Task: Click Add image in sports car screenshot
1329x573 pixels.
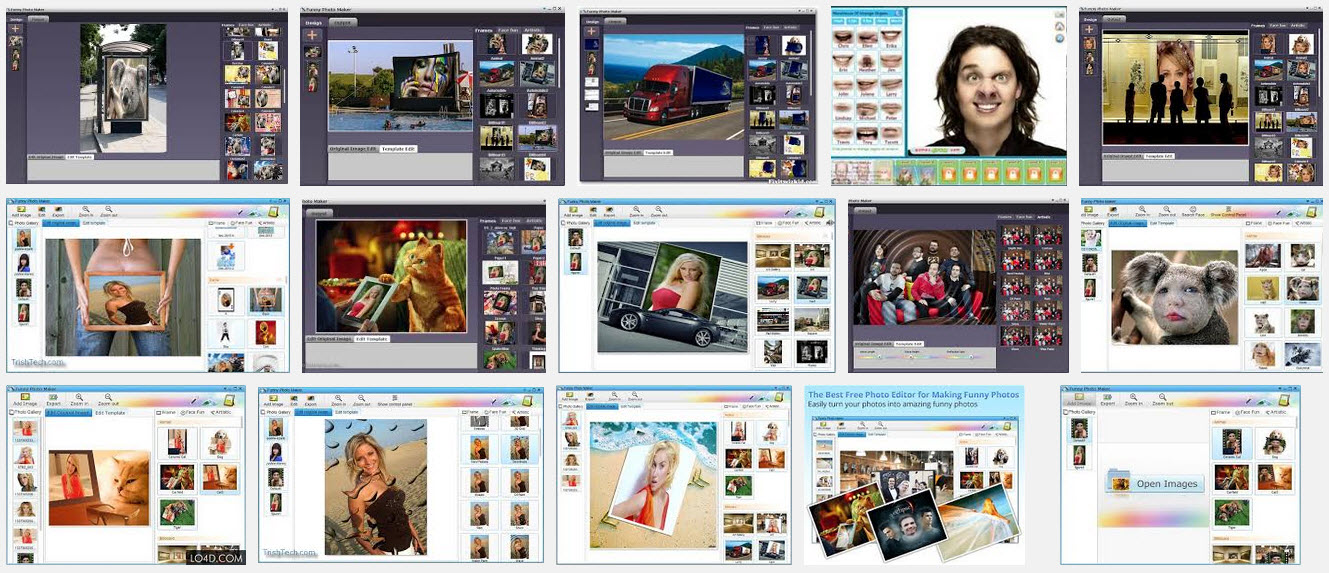Action: click(x=575, y=212)
